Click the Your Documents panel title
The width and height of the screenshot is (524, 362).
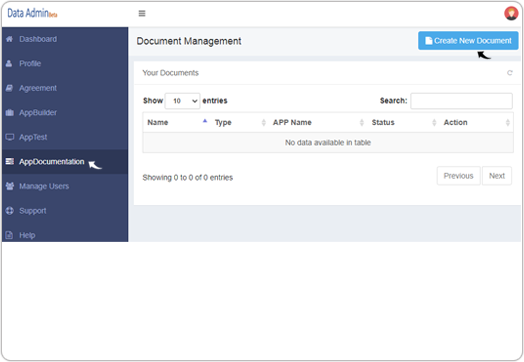click(x=170, y=73)
